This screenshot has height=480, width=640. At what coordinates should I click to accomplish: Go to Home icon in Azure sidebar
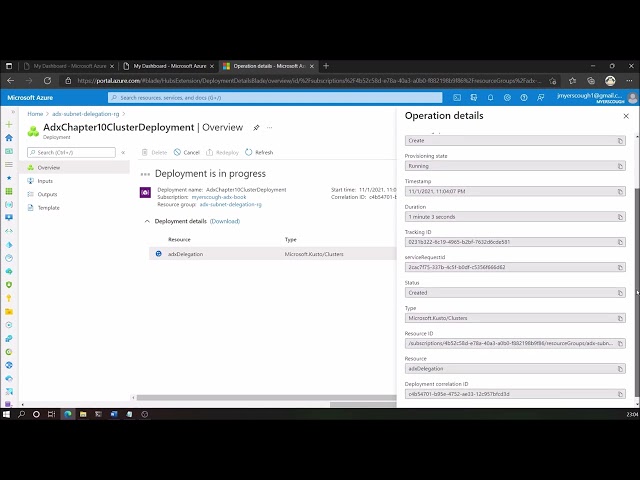[9, 138]
